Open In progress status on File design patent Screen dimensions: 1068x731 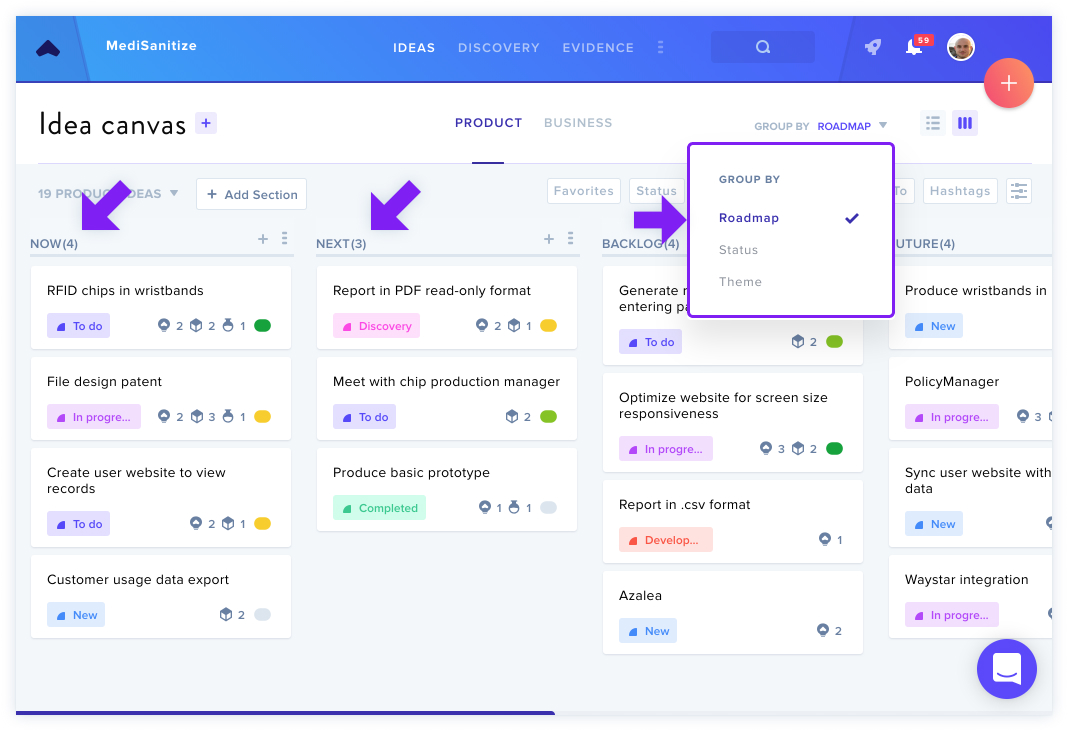pos(94,417)
